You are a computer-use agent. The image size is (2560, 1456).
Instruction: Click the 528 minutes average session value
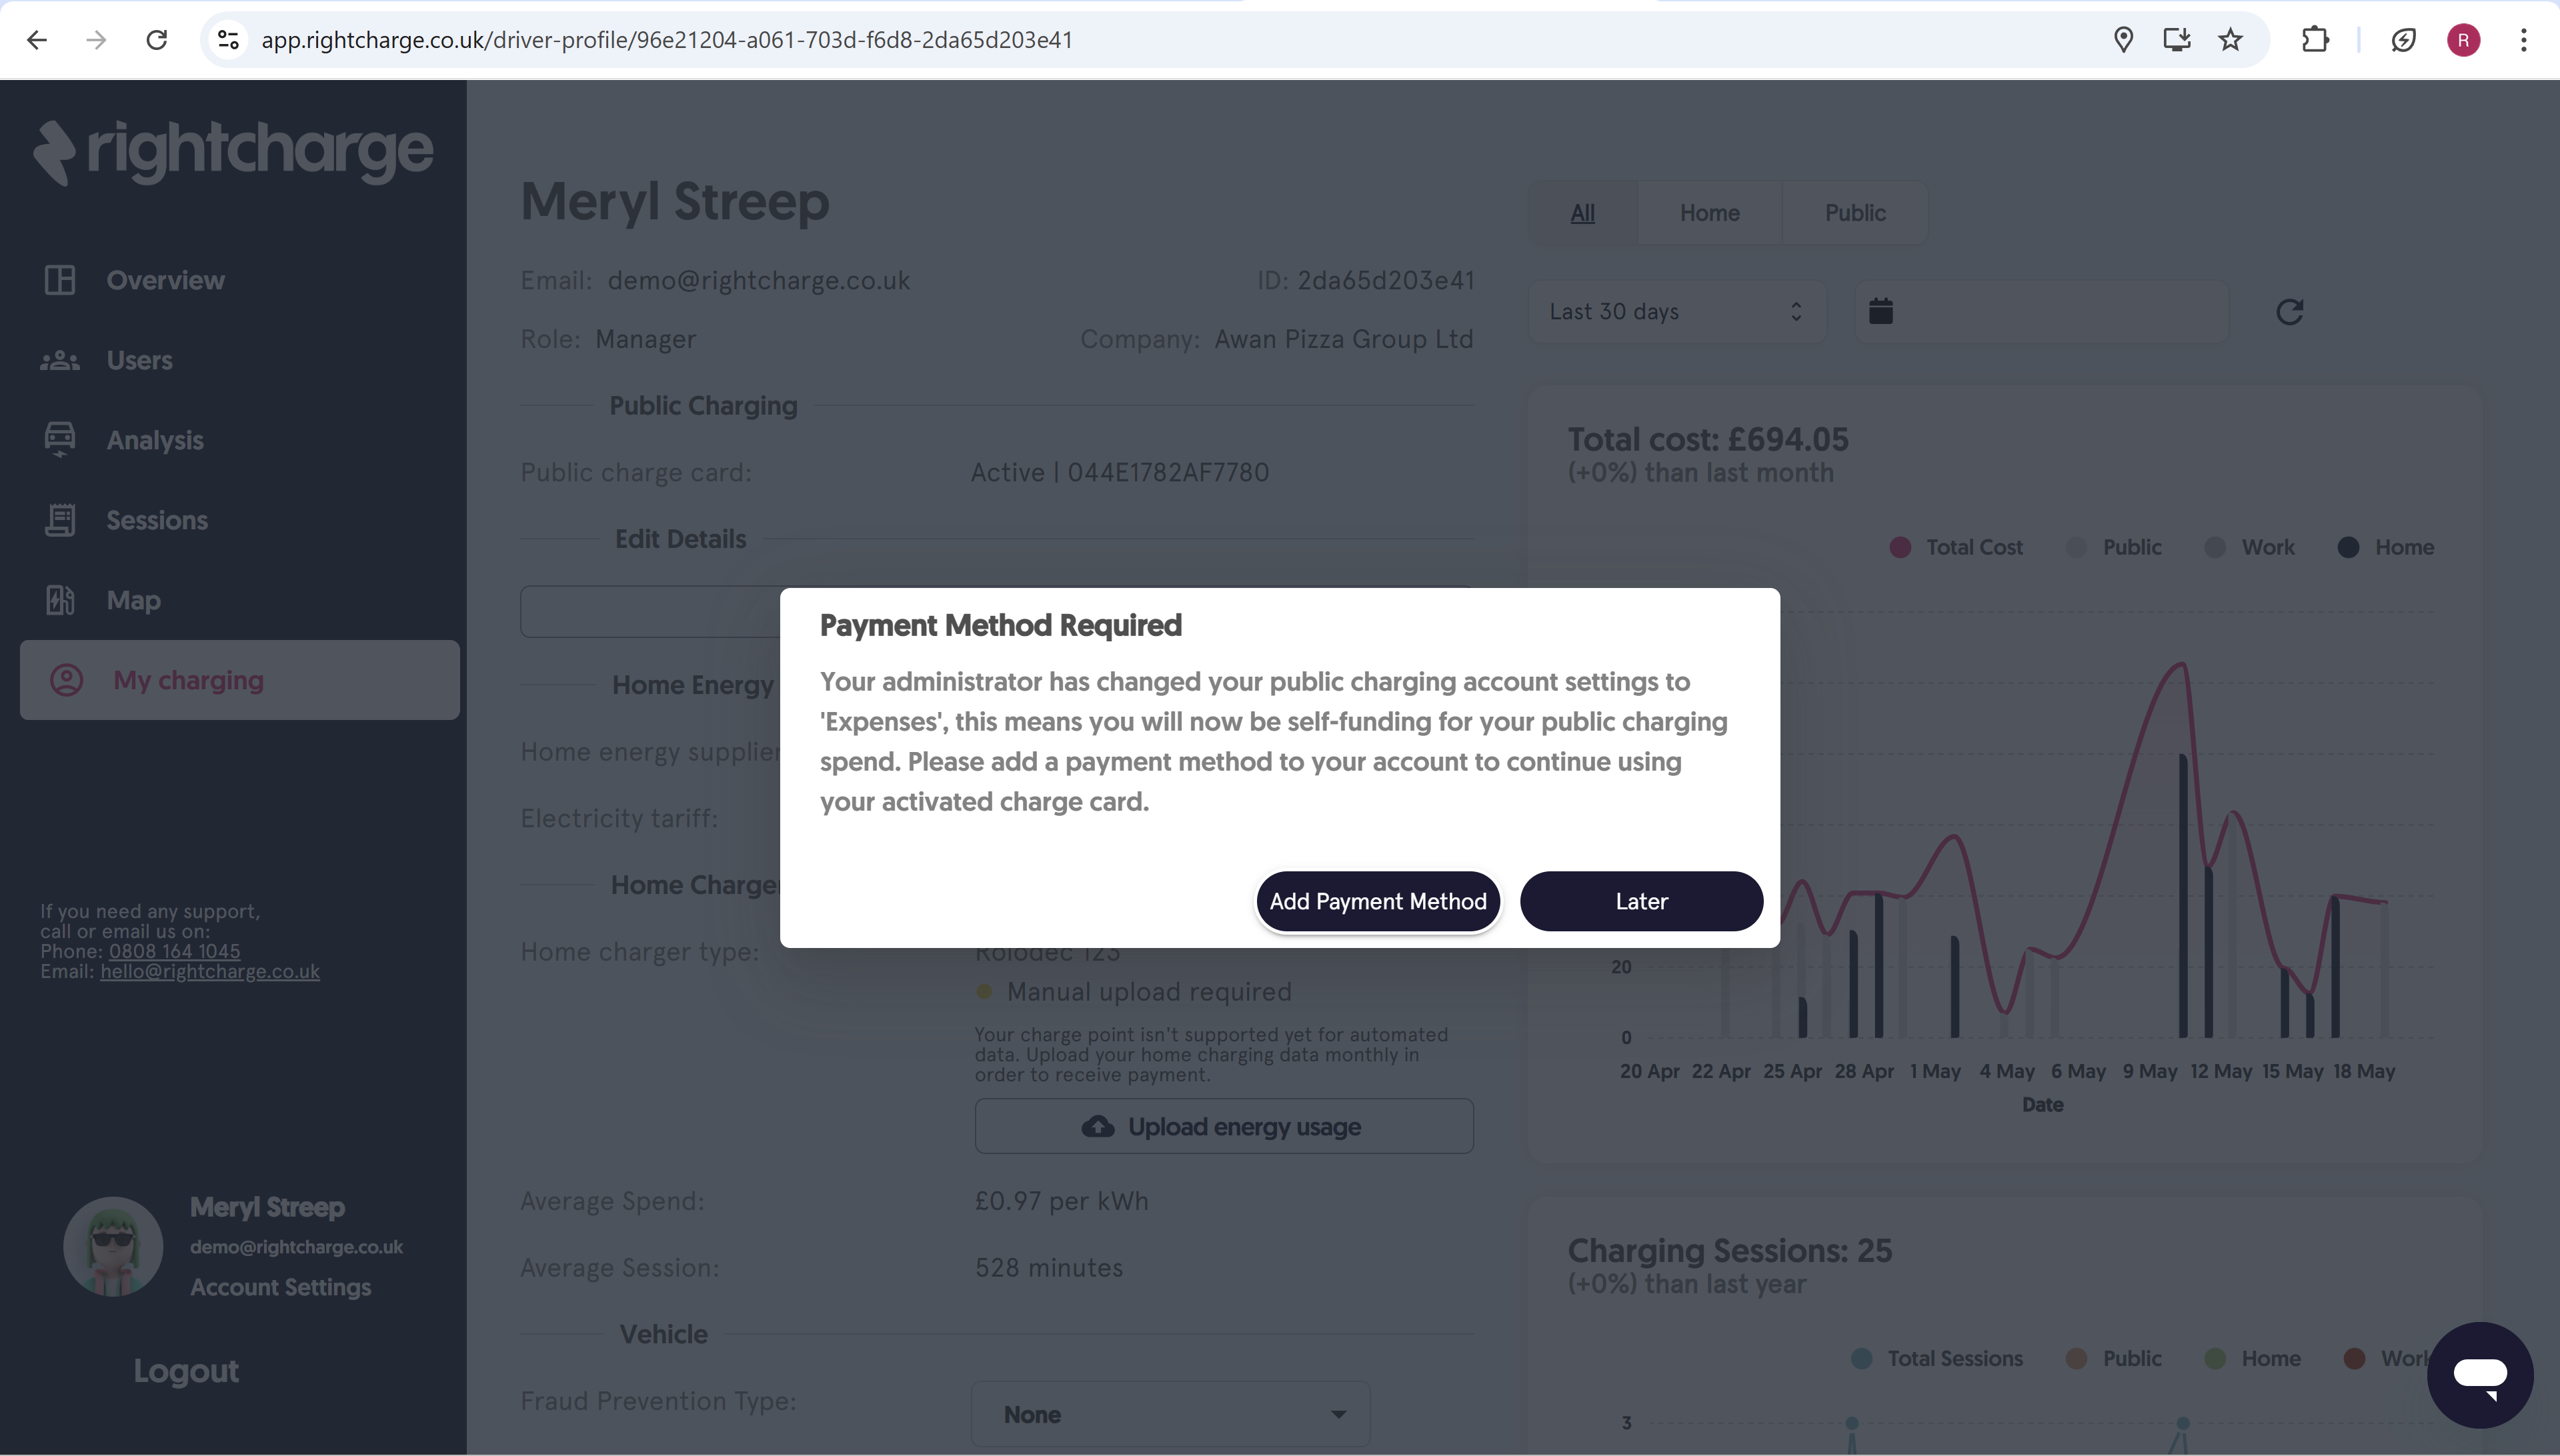pyautogui.click(x=1049, y=1268)
